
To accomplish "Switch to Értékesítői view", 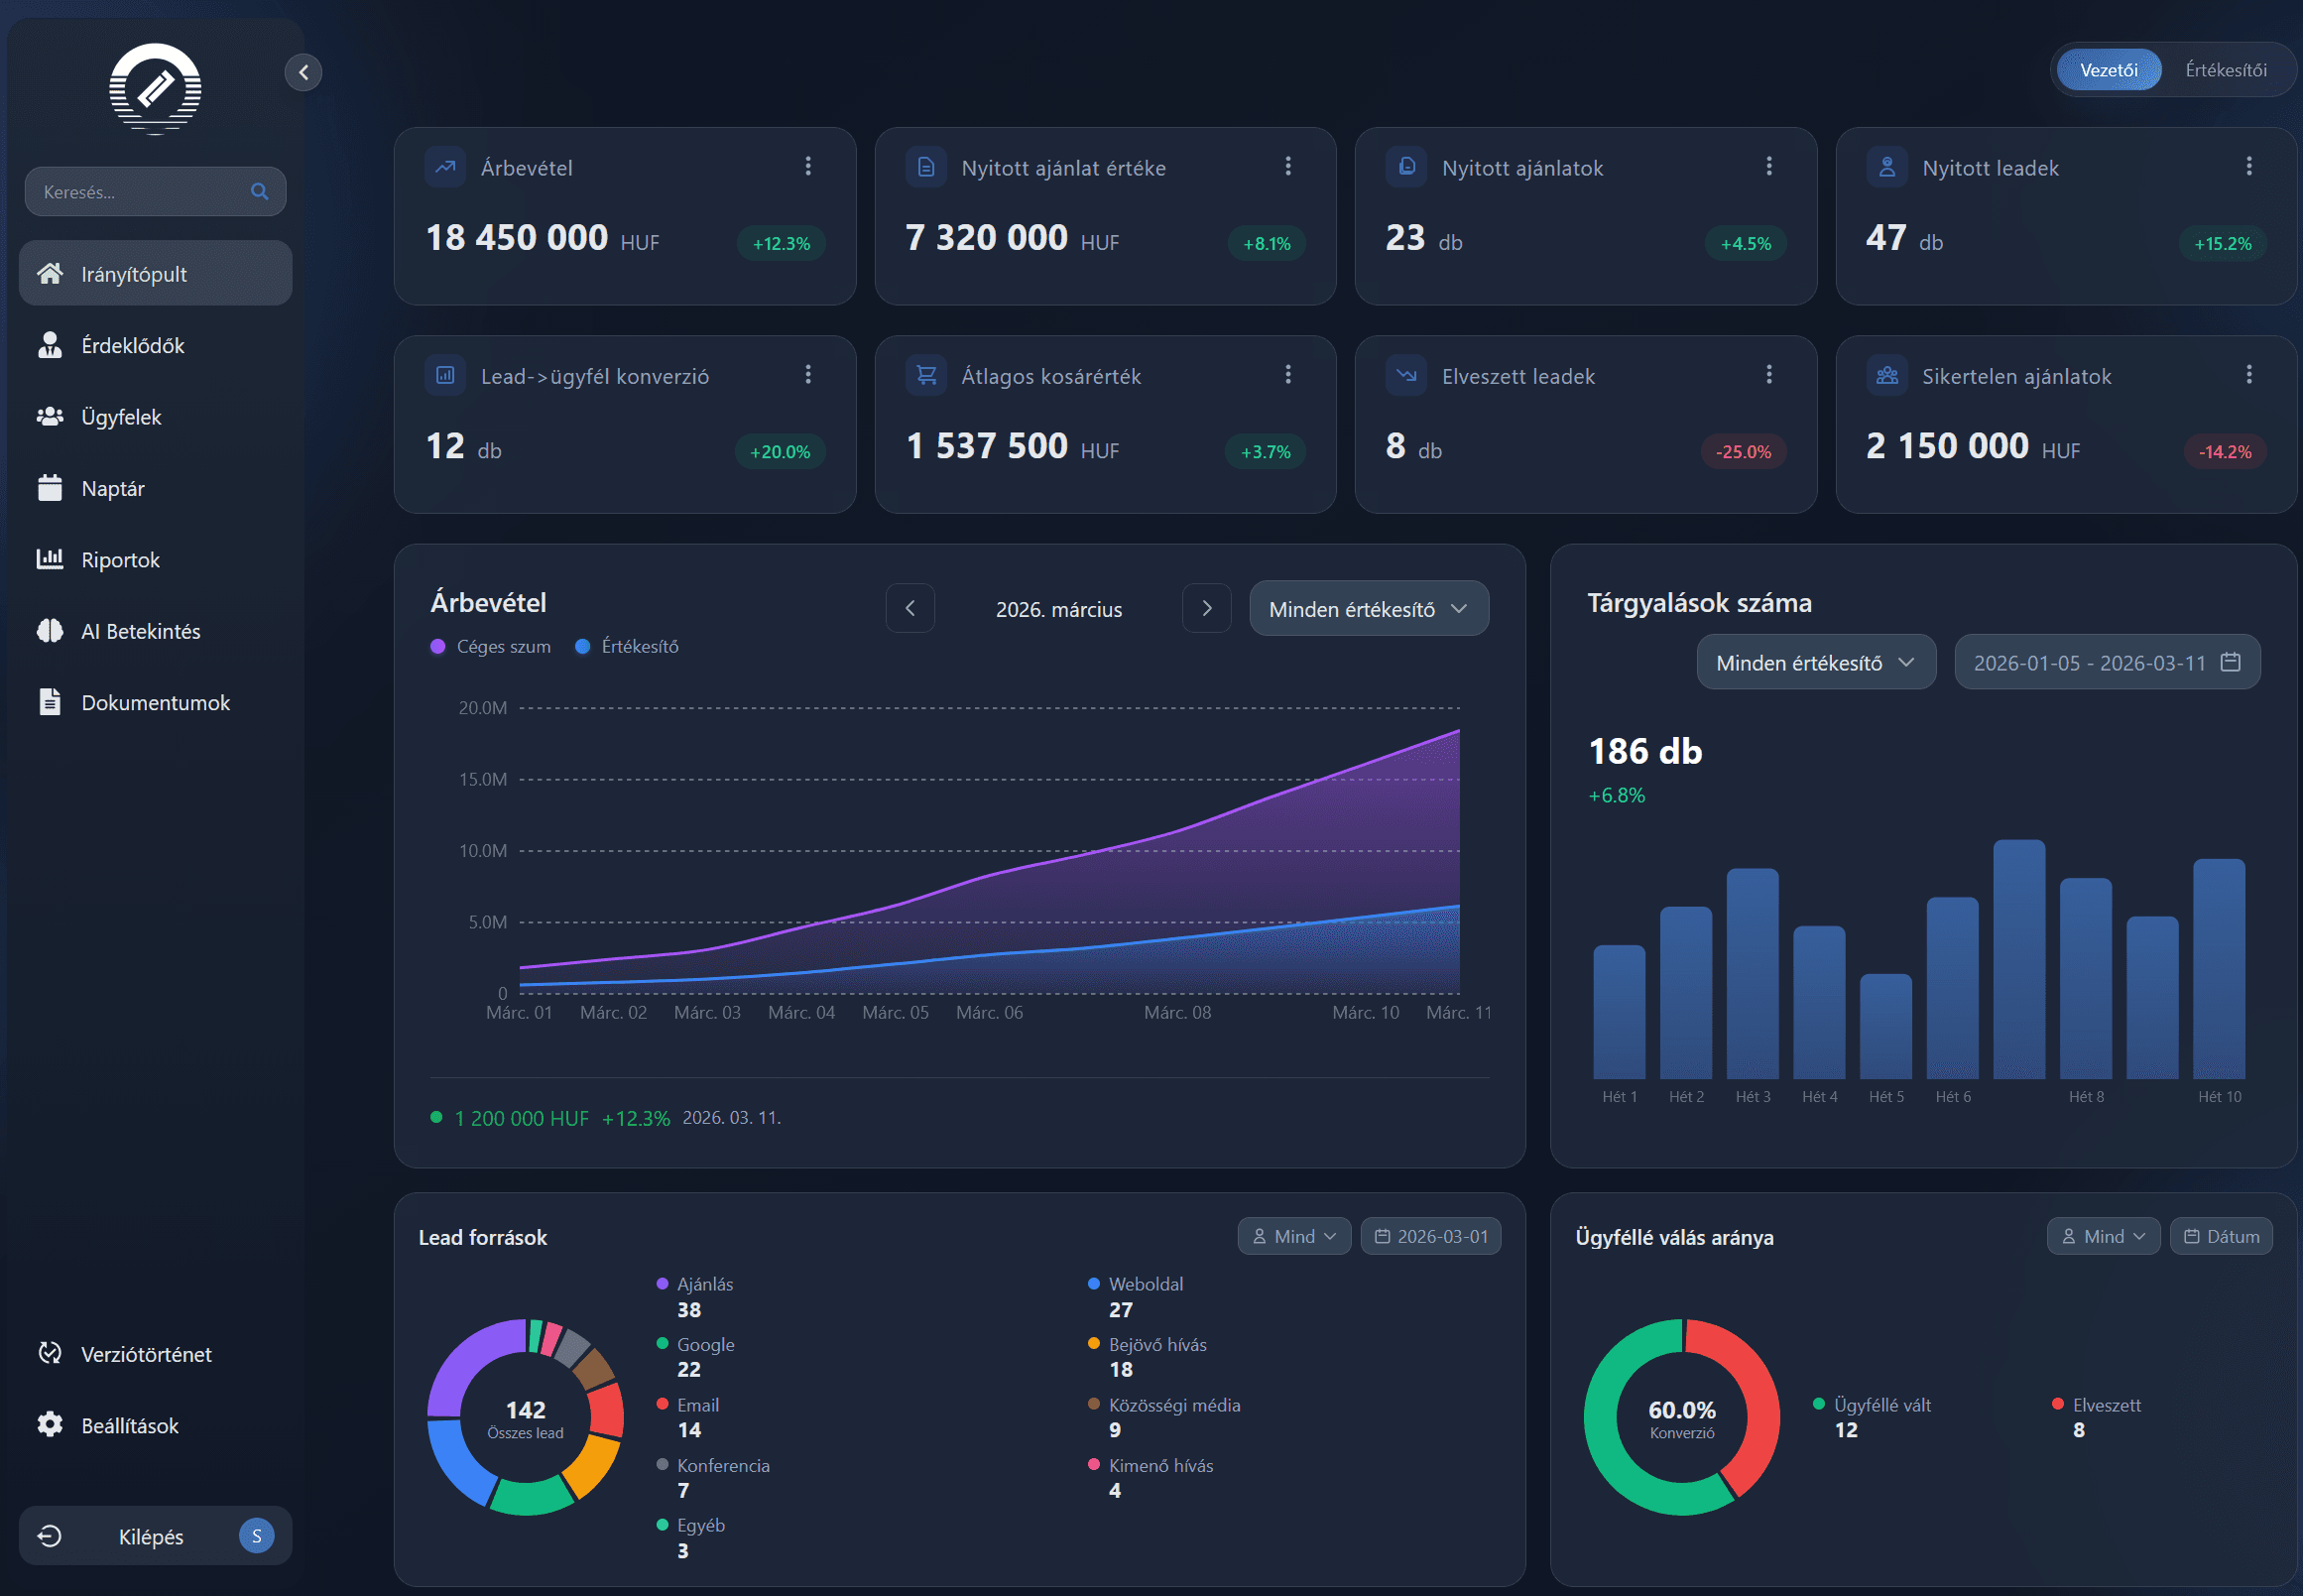I will point(2225,70).
